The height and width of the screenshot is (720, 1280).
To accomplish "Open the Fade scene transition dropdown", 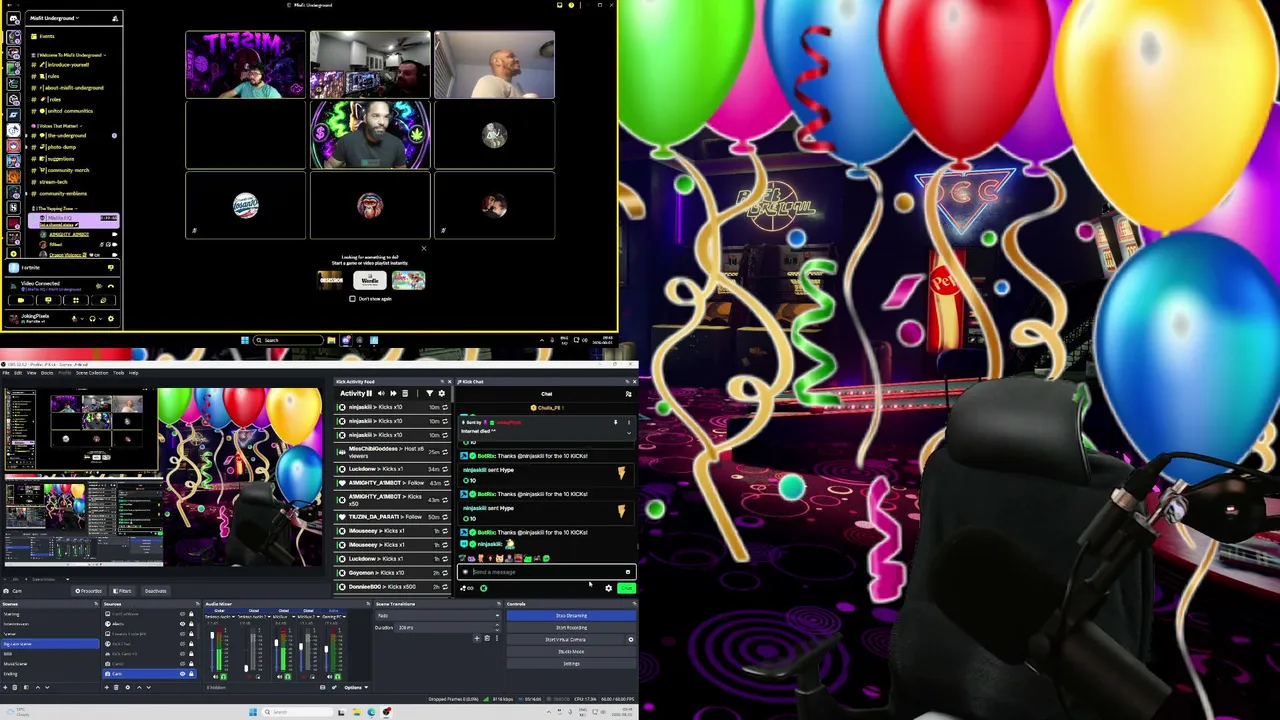I will tap(437, 616).
